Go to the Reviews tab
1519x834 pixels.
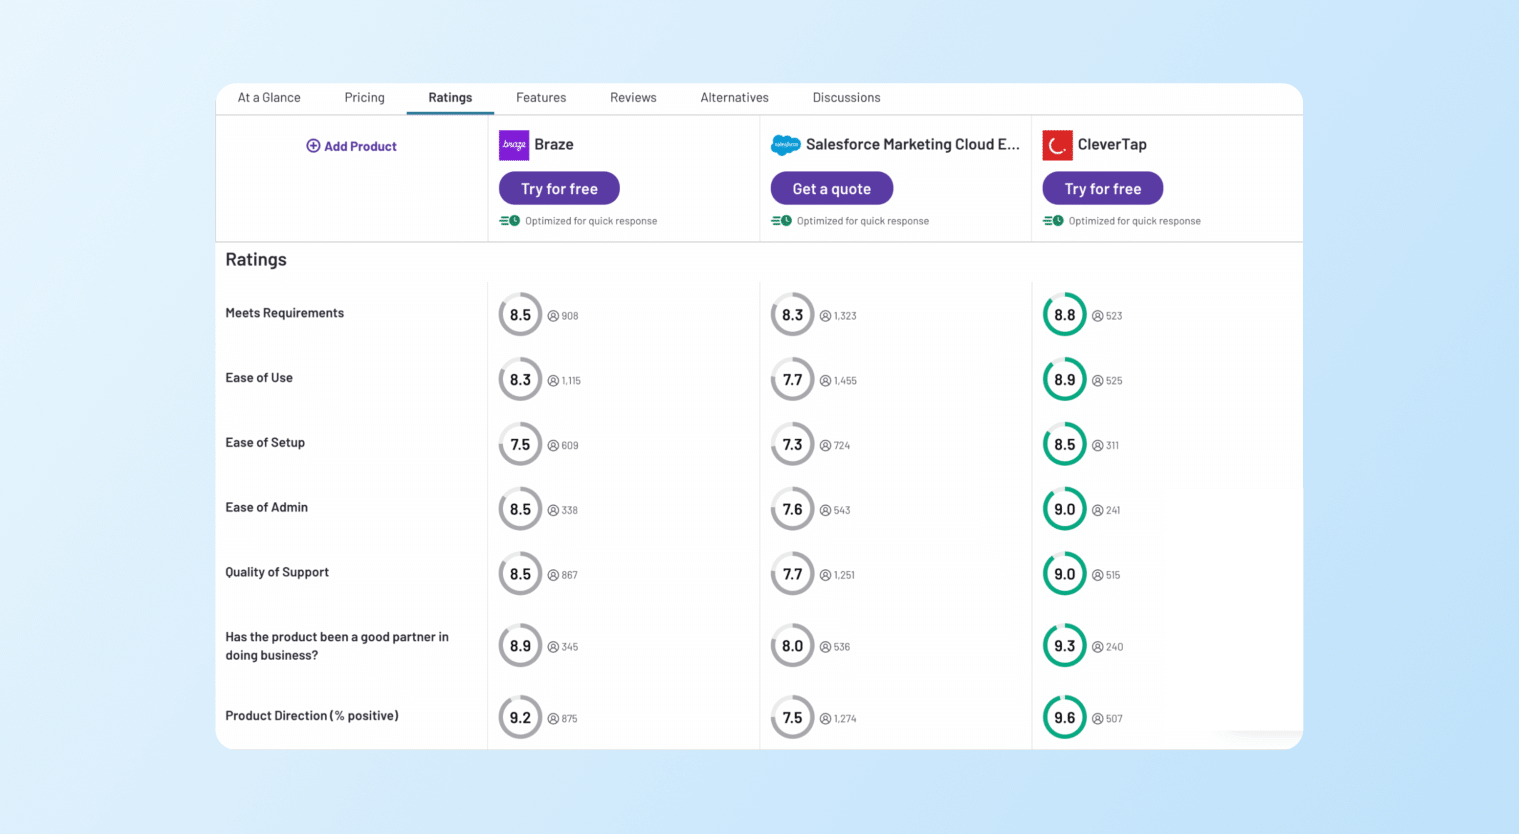point(633,98)
